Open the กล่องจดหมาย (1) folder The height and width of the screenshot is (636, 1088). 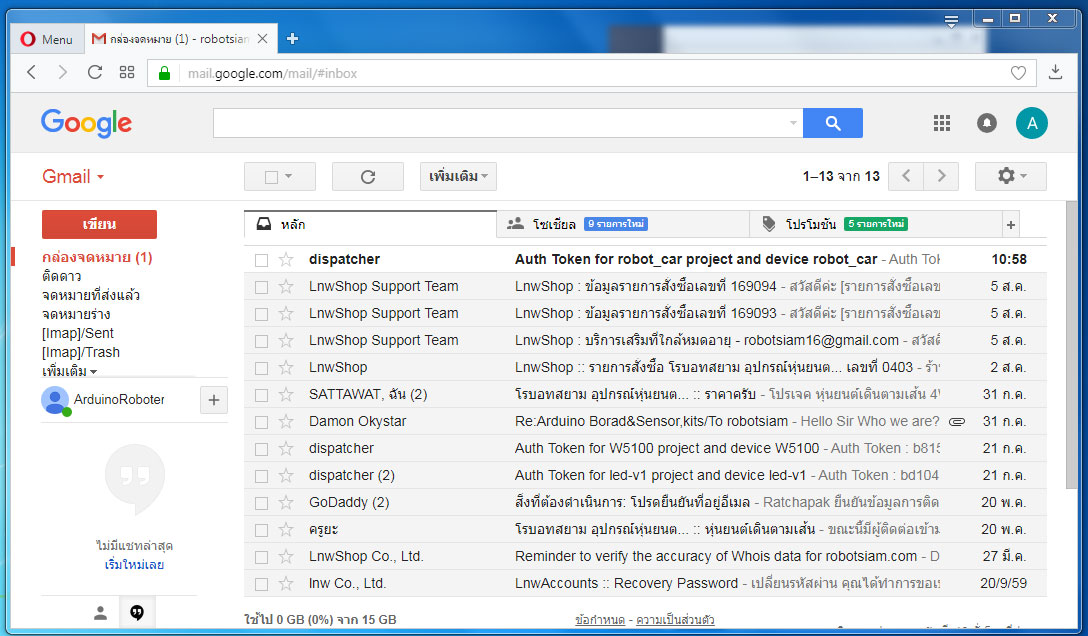tap(97, 257)
